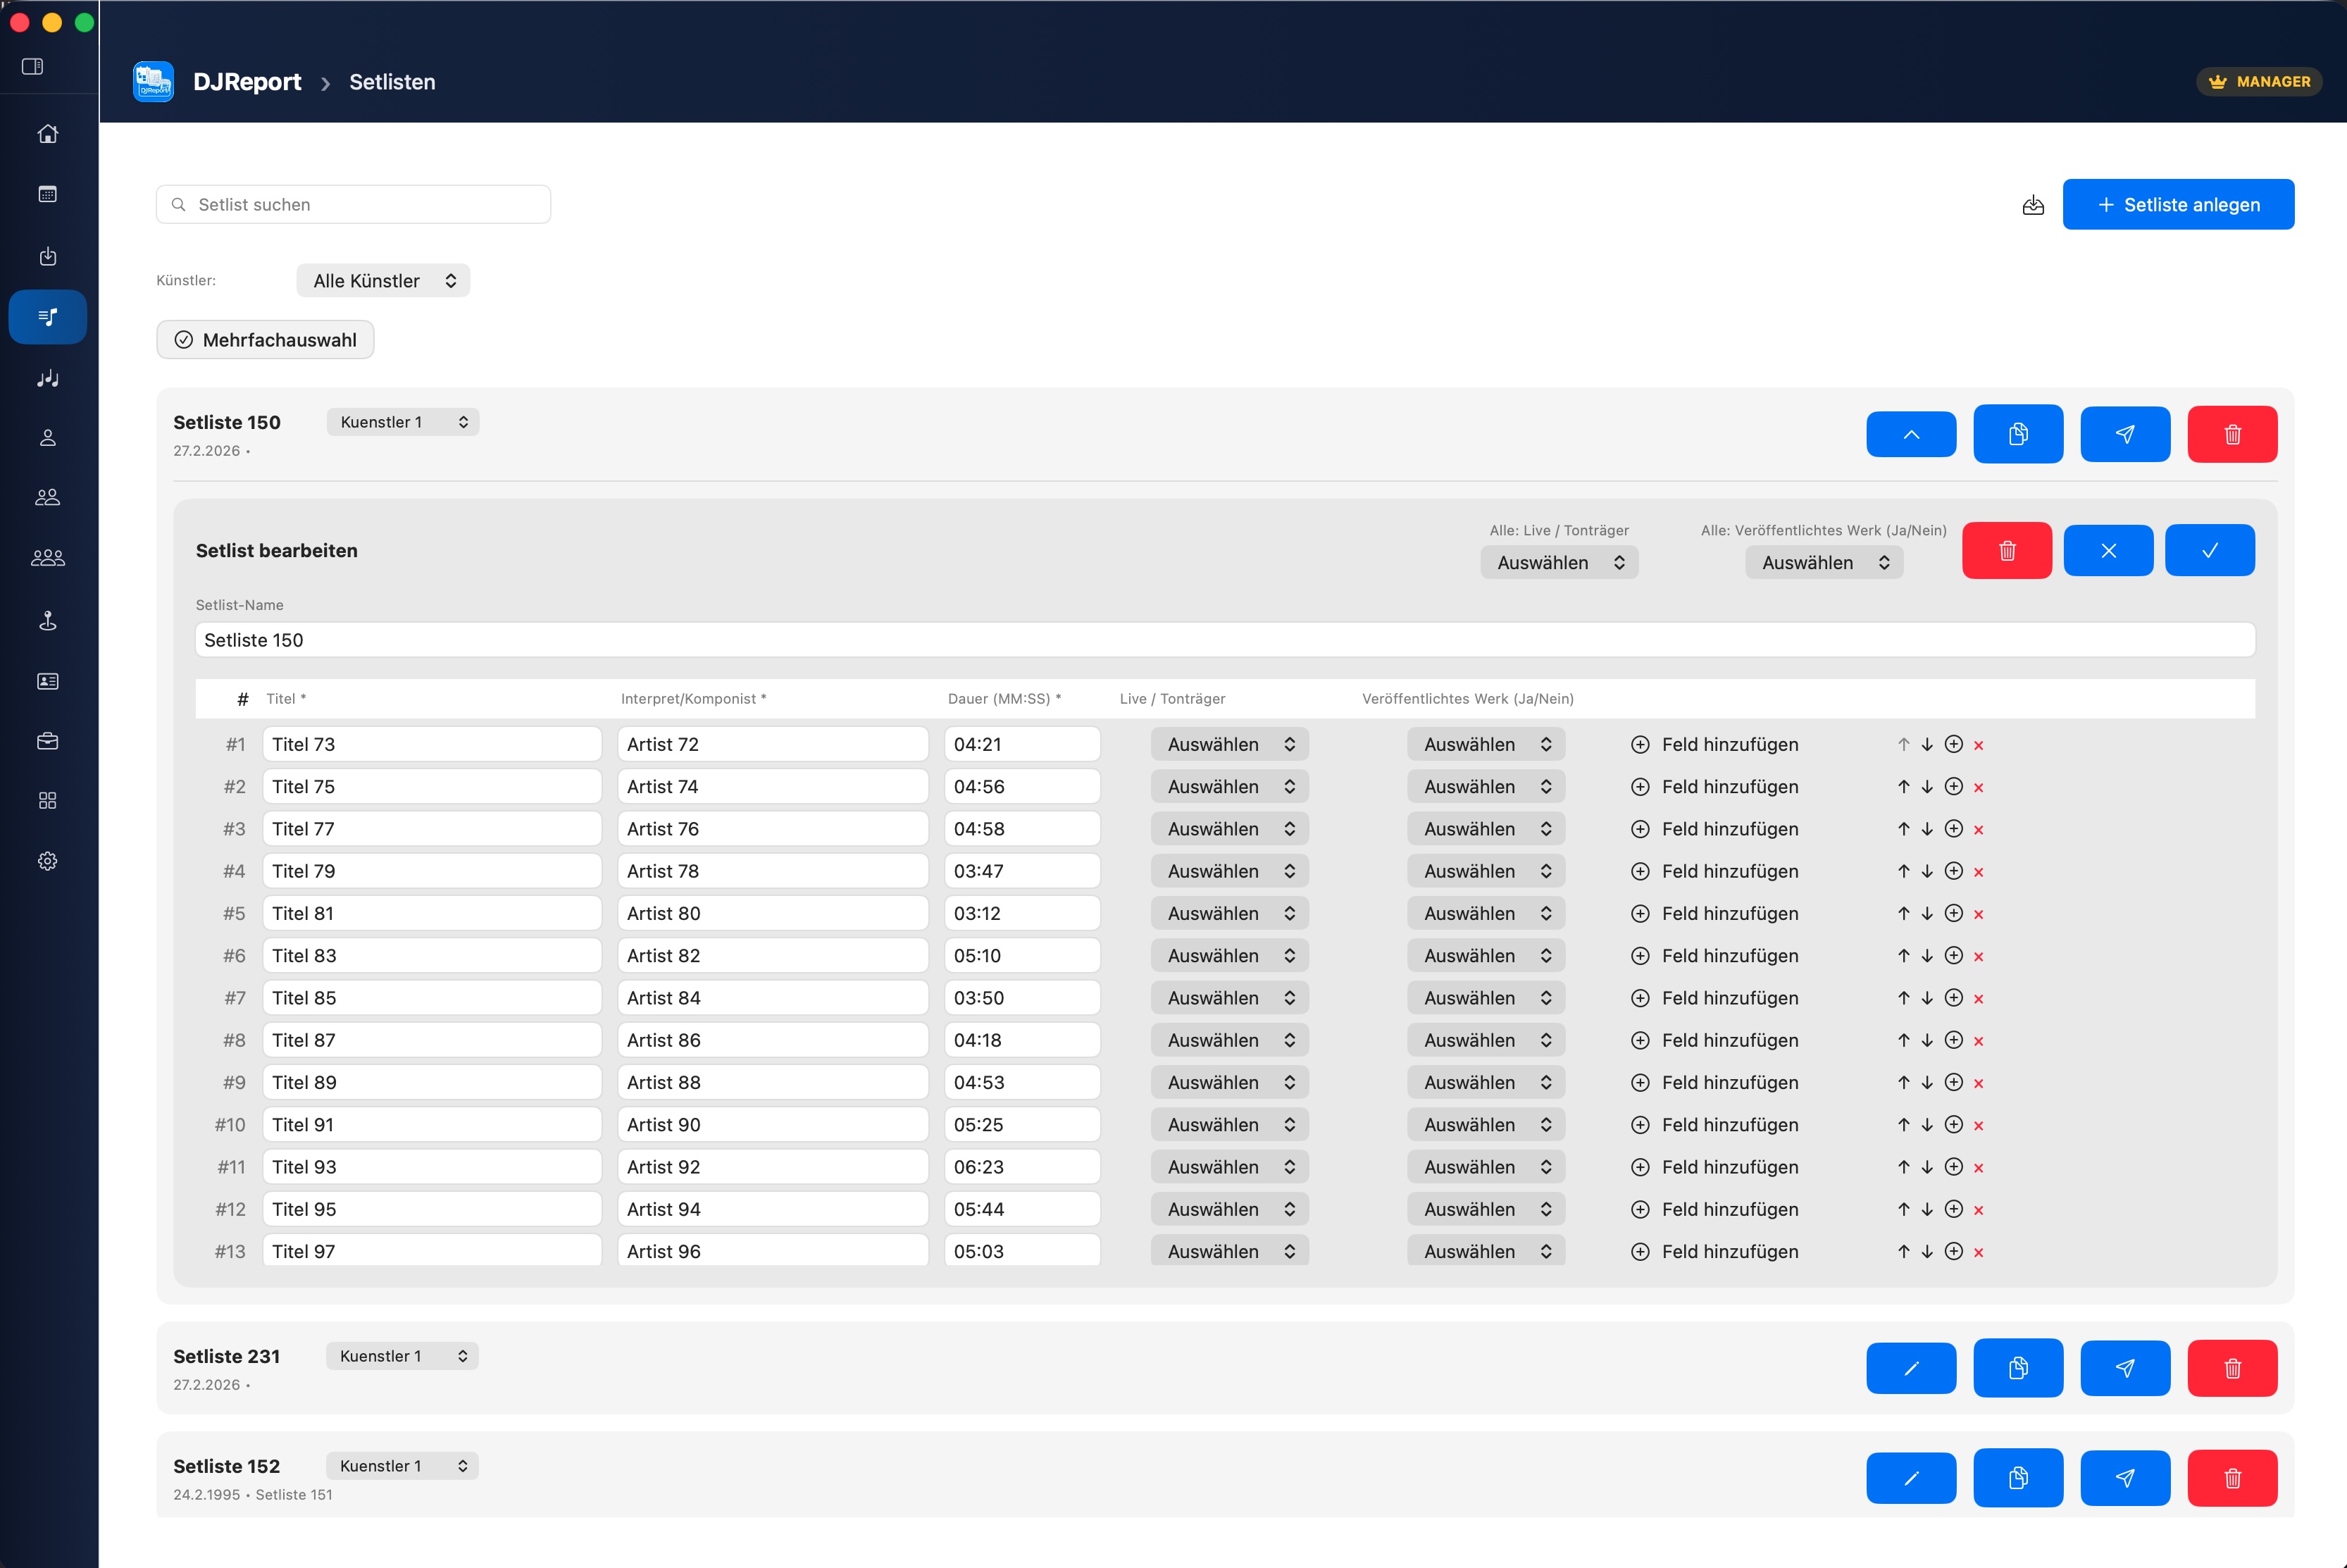
Task: Open the calendar icon in sidebar
Action: click(x=47, y=194)
